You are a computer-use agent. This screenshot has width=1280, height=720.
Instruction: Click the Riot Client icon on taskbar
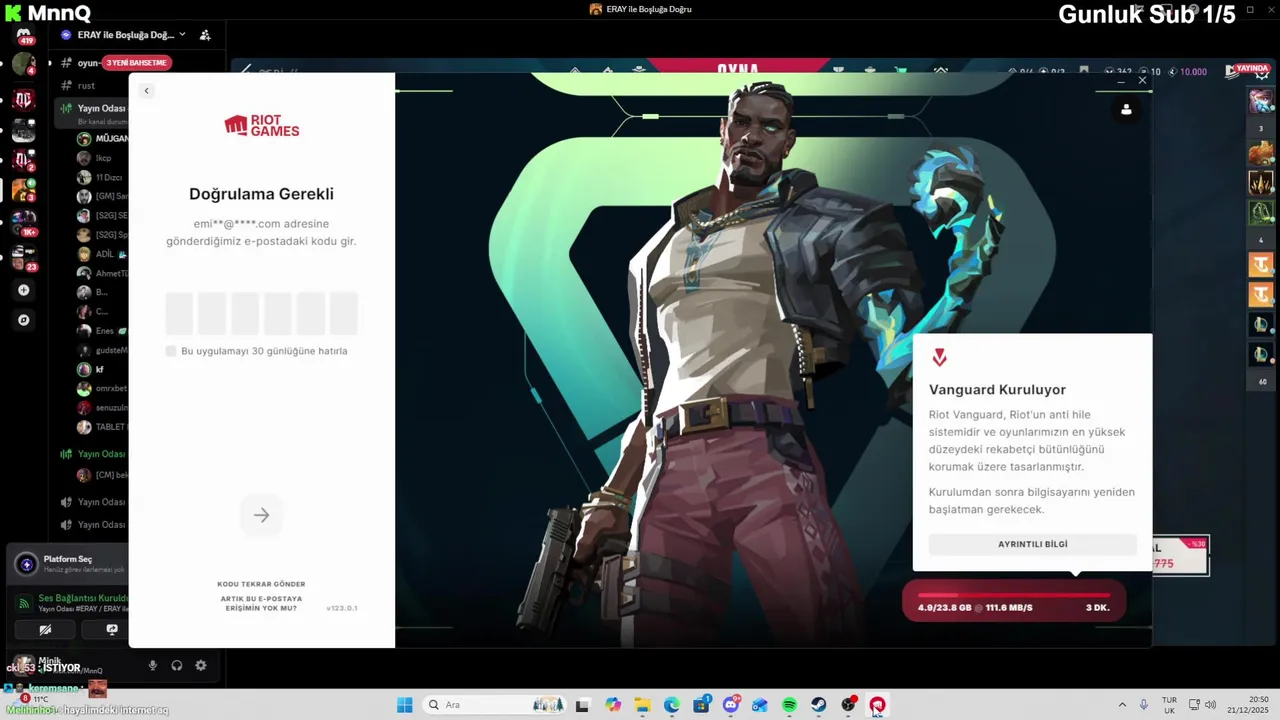point(877,705)
